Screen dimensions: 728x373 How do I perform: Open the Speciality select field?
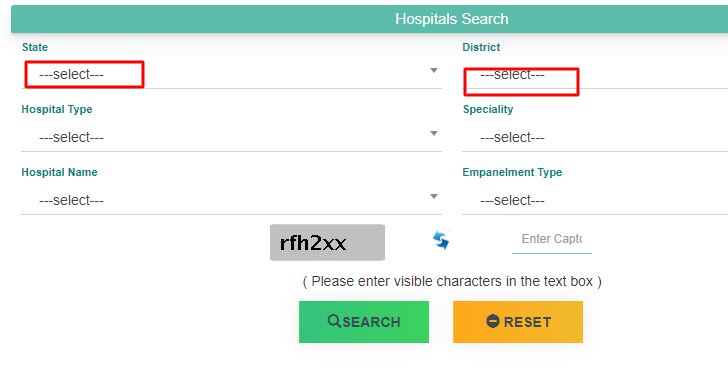[595, 137]
